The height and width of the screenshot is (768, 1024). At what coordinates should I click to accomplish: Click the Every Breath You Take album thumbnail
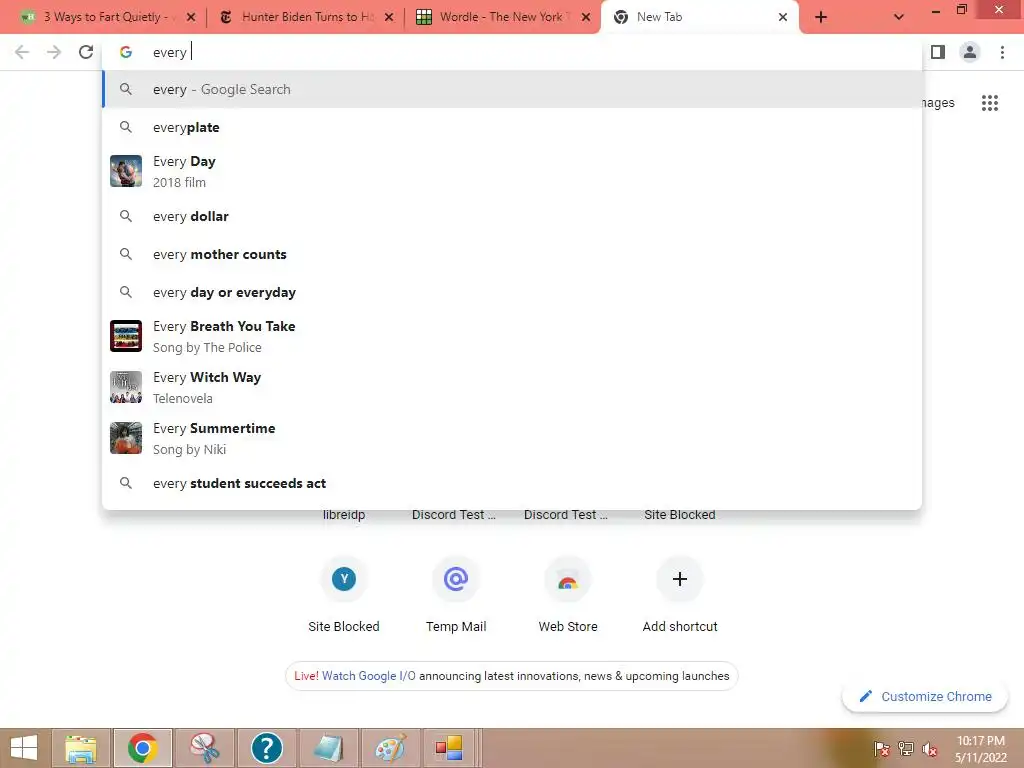tap(126, 336)
